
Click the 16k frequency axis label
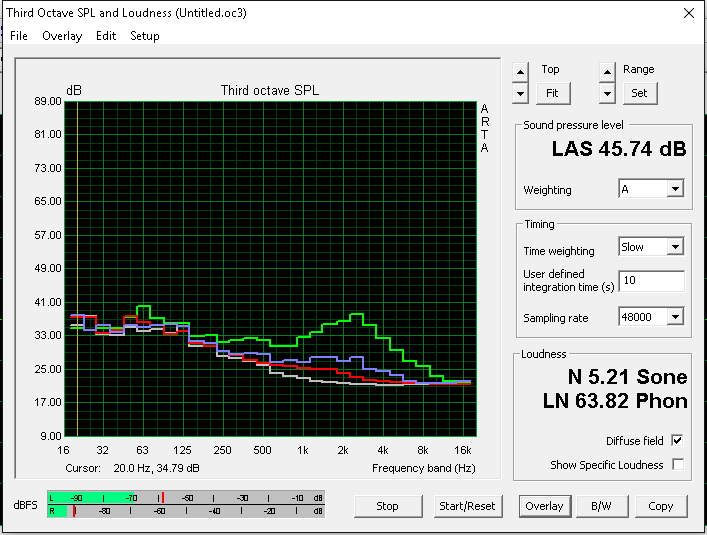463,450
